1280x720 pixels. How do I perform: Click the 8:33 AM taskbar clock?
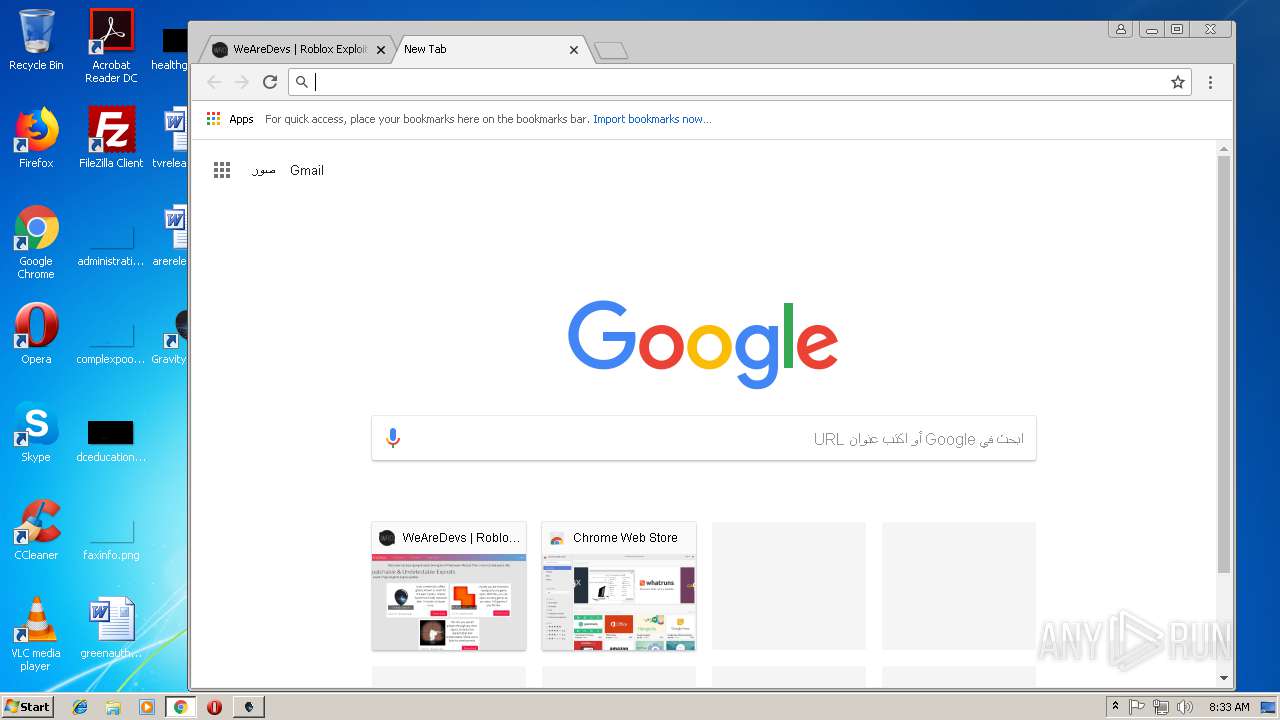tap(1229, 707)
